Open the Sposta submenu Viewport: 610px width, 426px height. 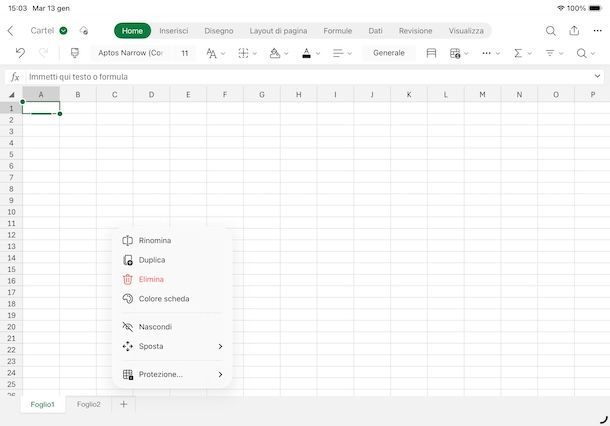(172, 346)
